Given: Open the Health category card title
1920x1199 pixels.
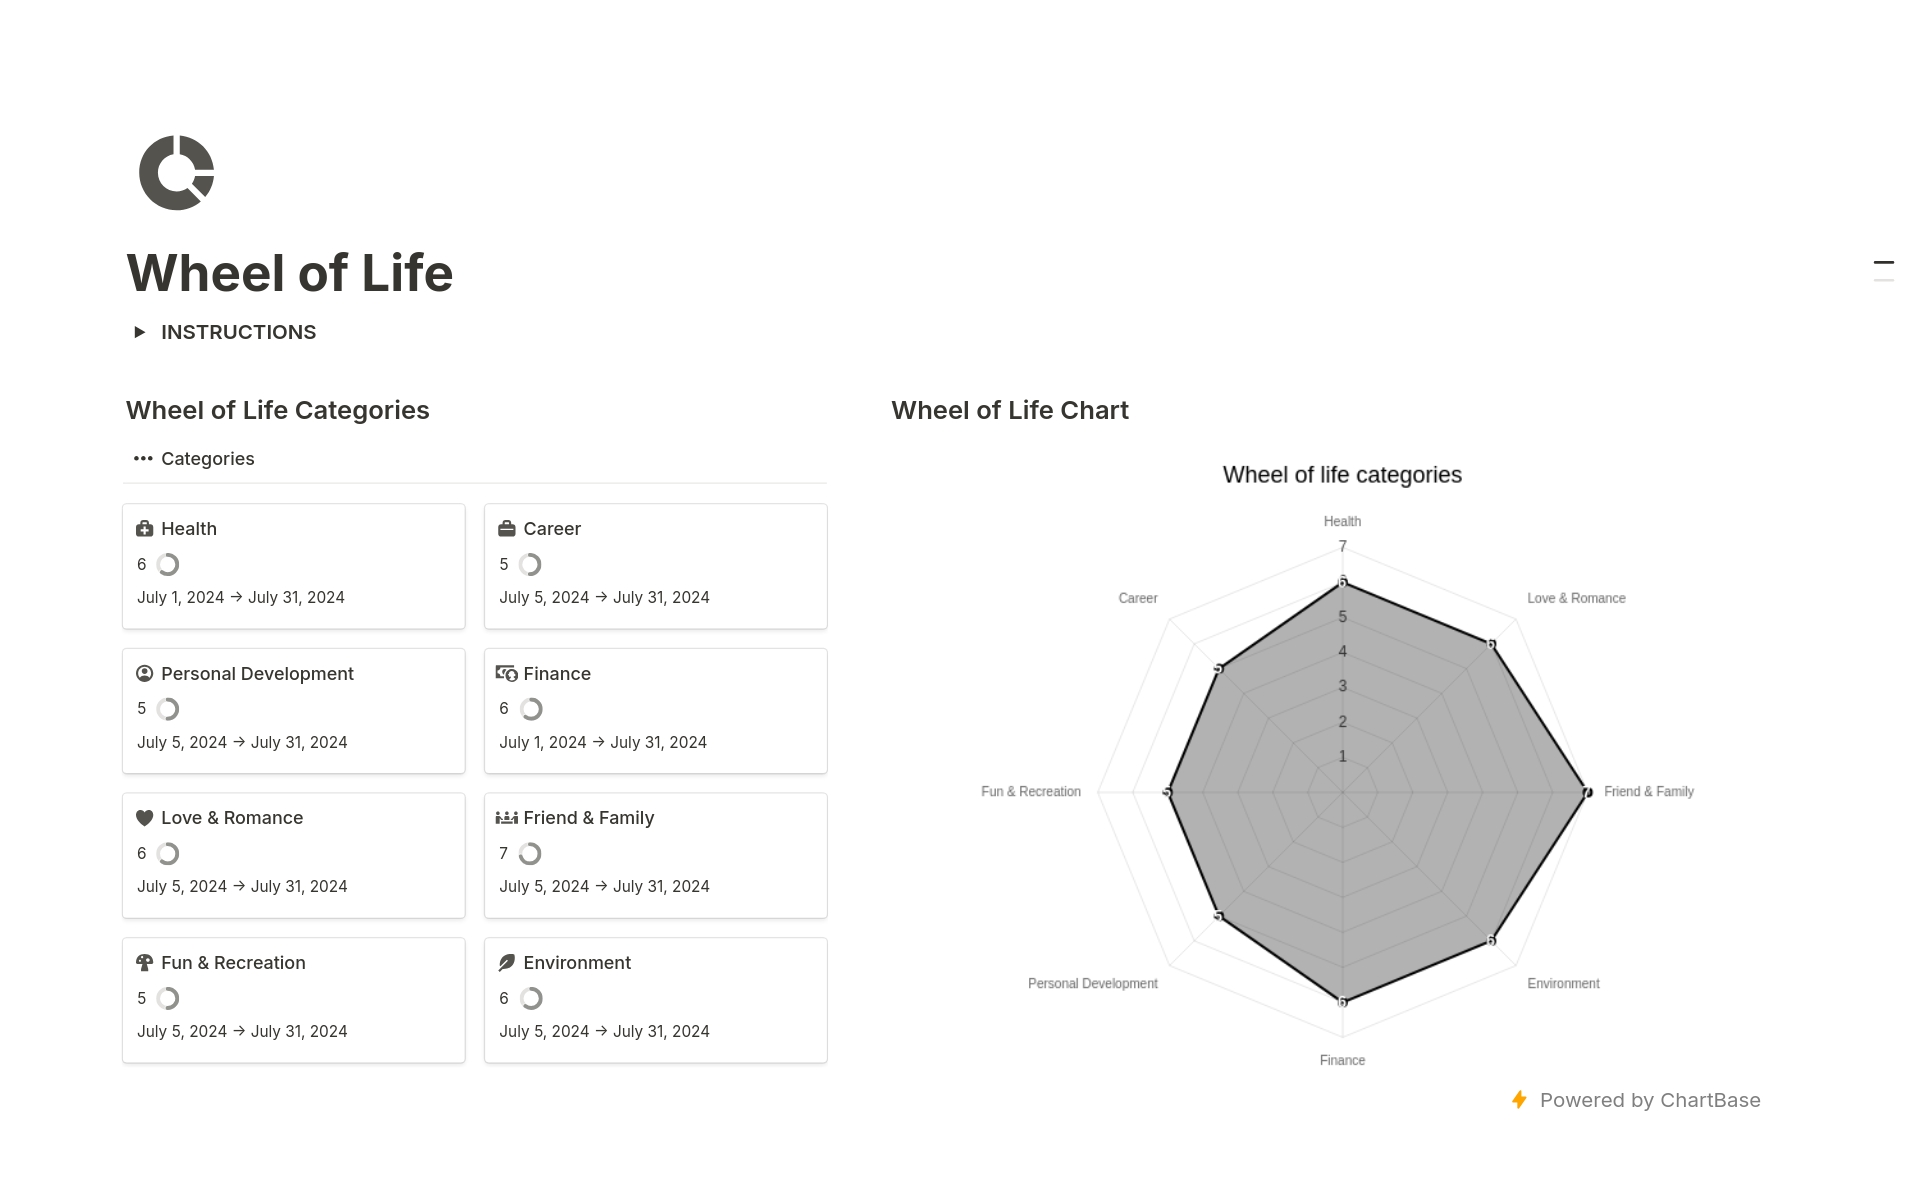Looking at the screenshot, I should pos(189,529).
